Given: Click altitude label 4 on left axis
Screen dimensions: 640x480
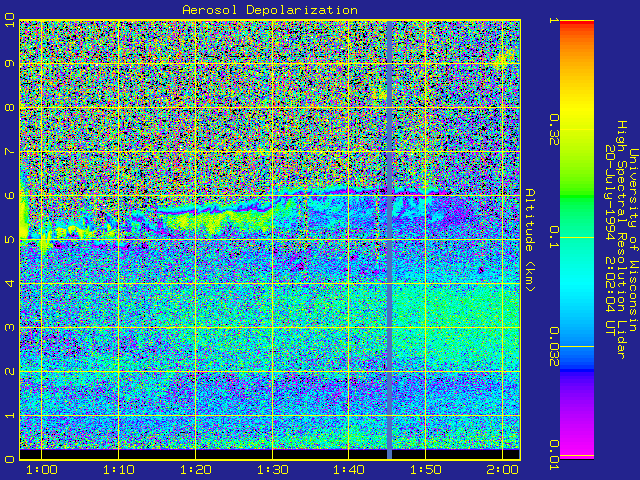Looking at the screenshot, I should [9, 283].
